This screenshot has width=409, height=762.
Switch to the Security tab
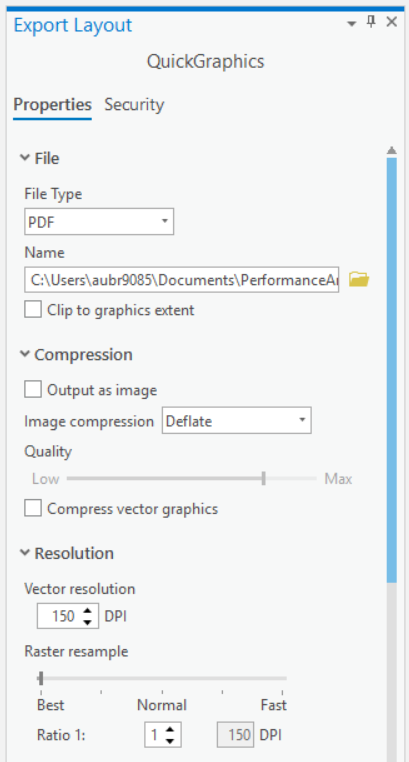pyautogui.click(x=134, y=105)
